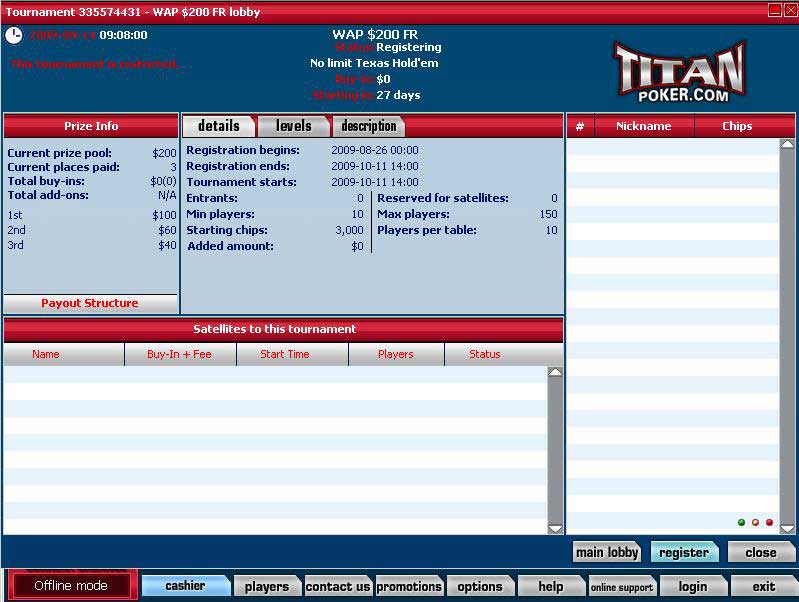Launch online support
Screen dimensions: 799x602
(x=622, y=587)
